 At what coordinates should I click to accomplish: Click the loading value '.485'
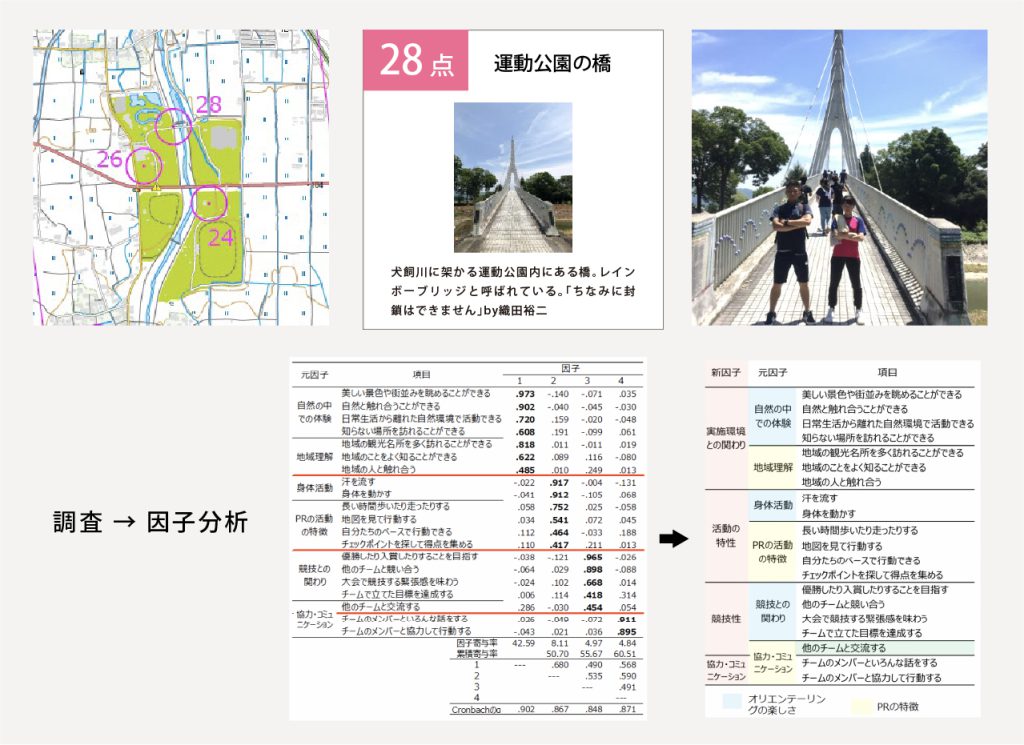[x=525, y=469]
